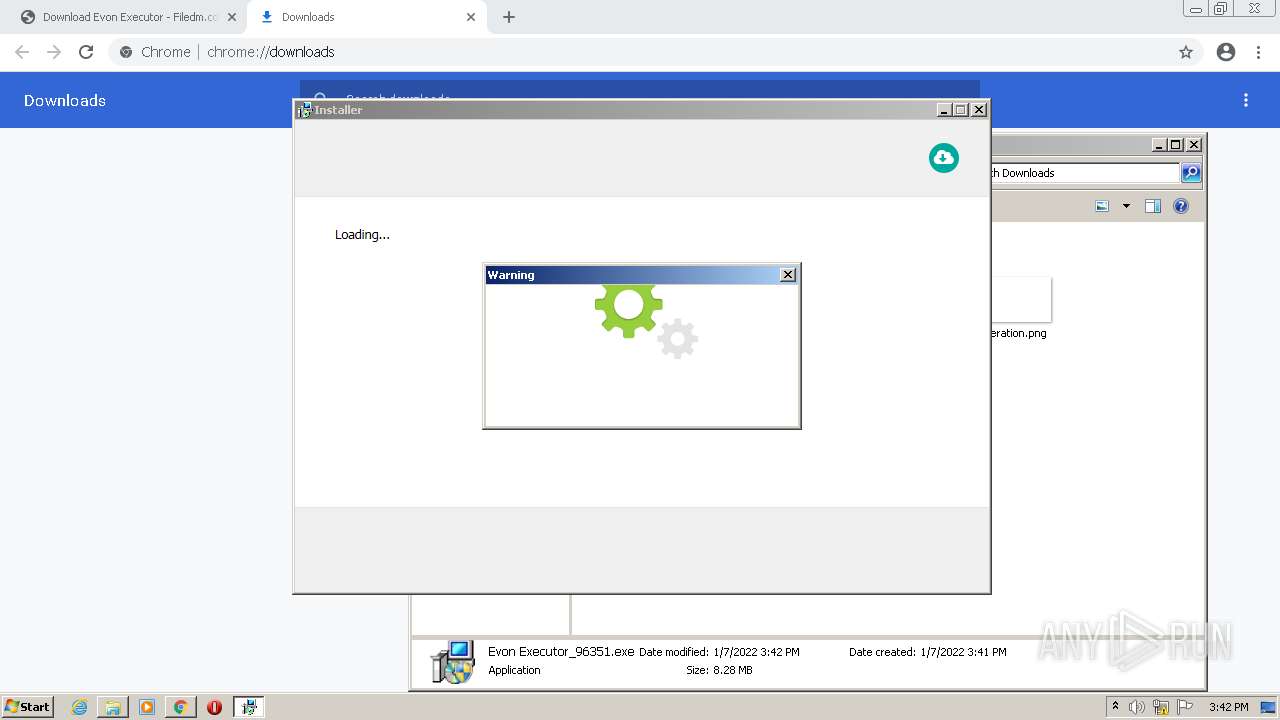Click the Downloads page heading

pos(65,100)
